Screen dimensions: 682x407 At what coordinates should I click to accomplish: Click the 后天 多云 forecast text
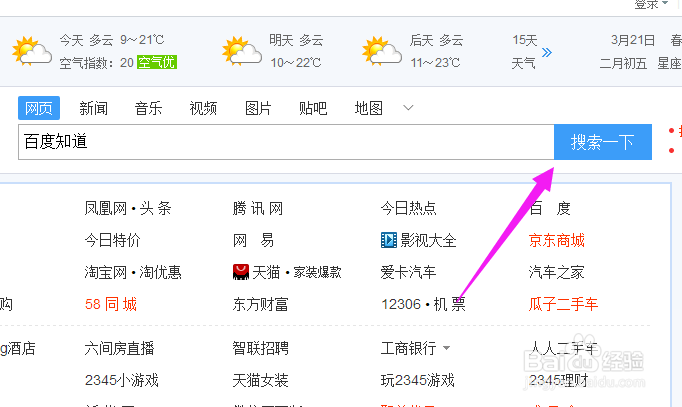click(436, 40)
